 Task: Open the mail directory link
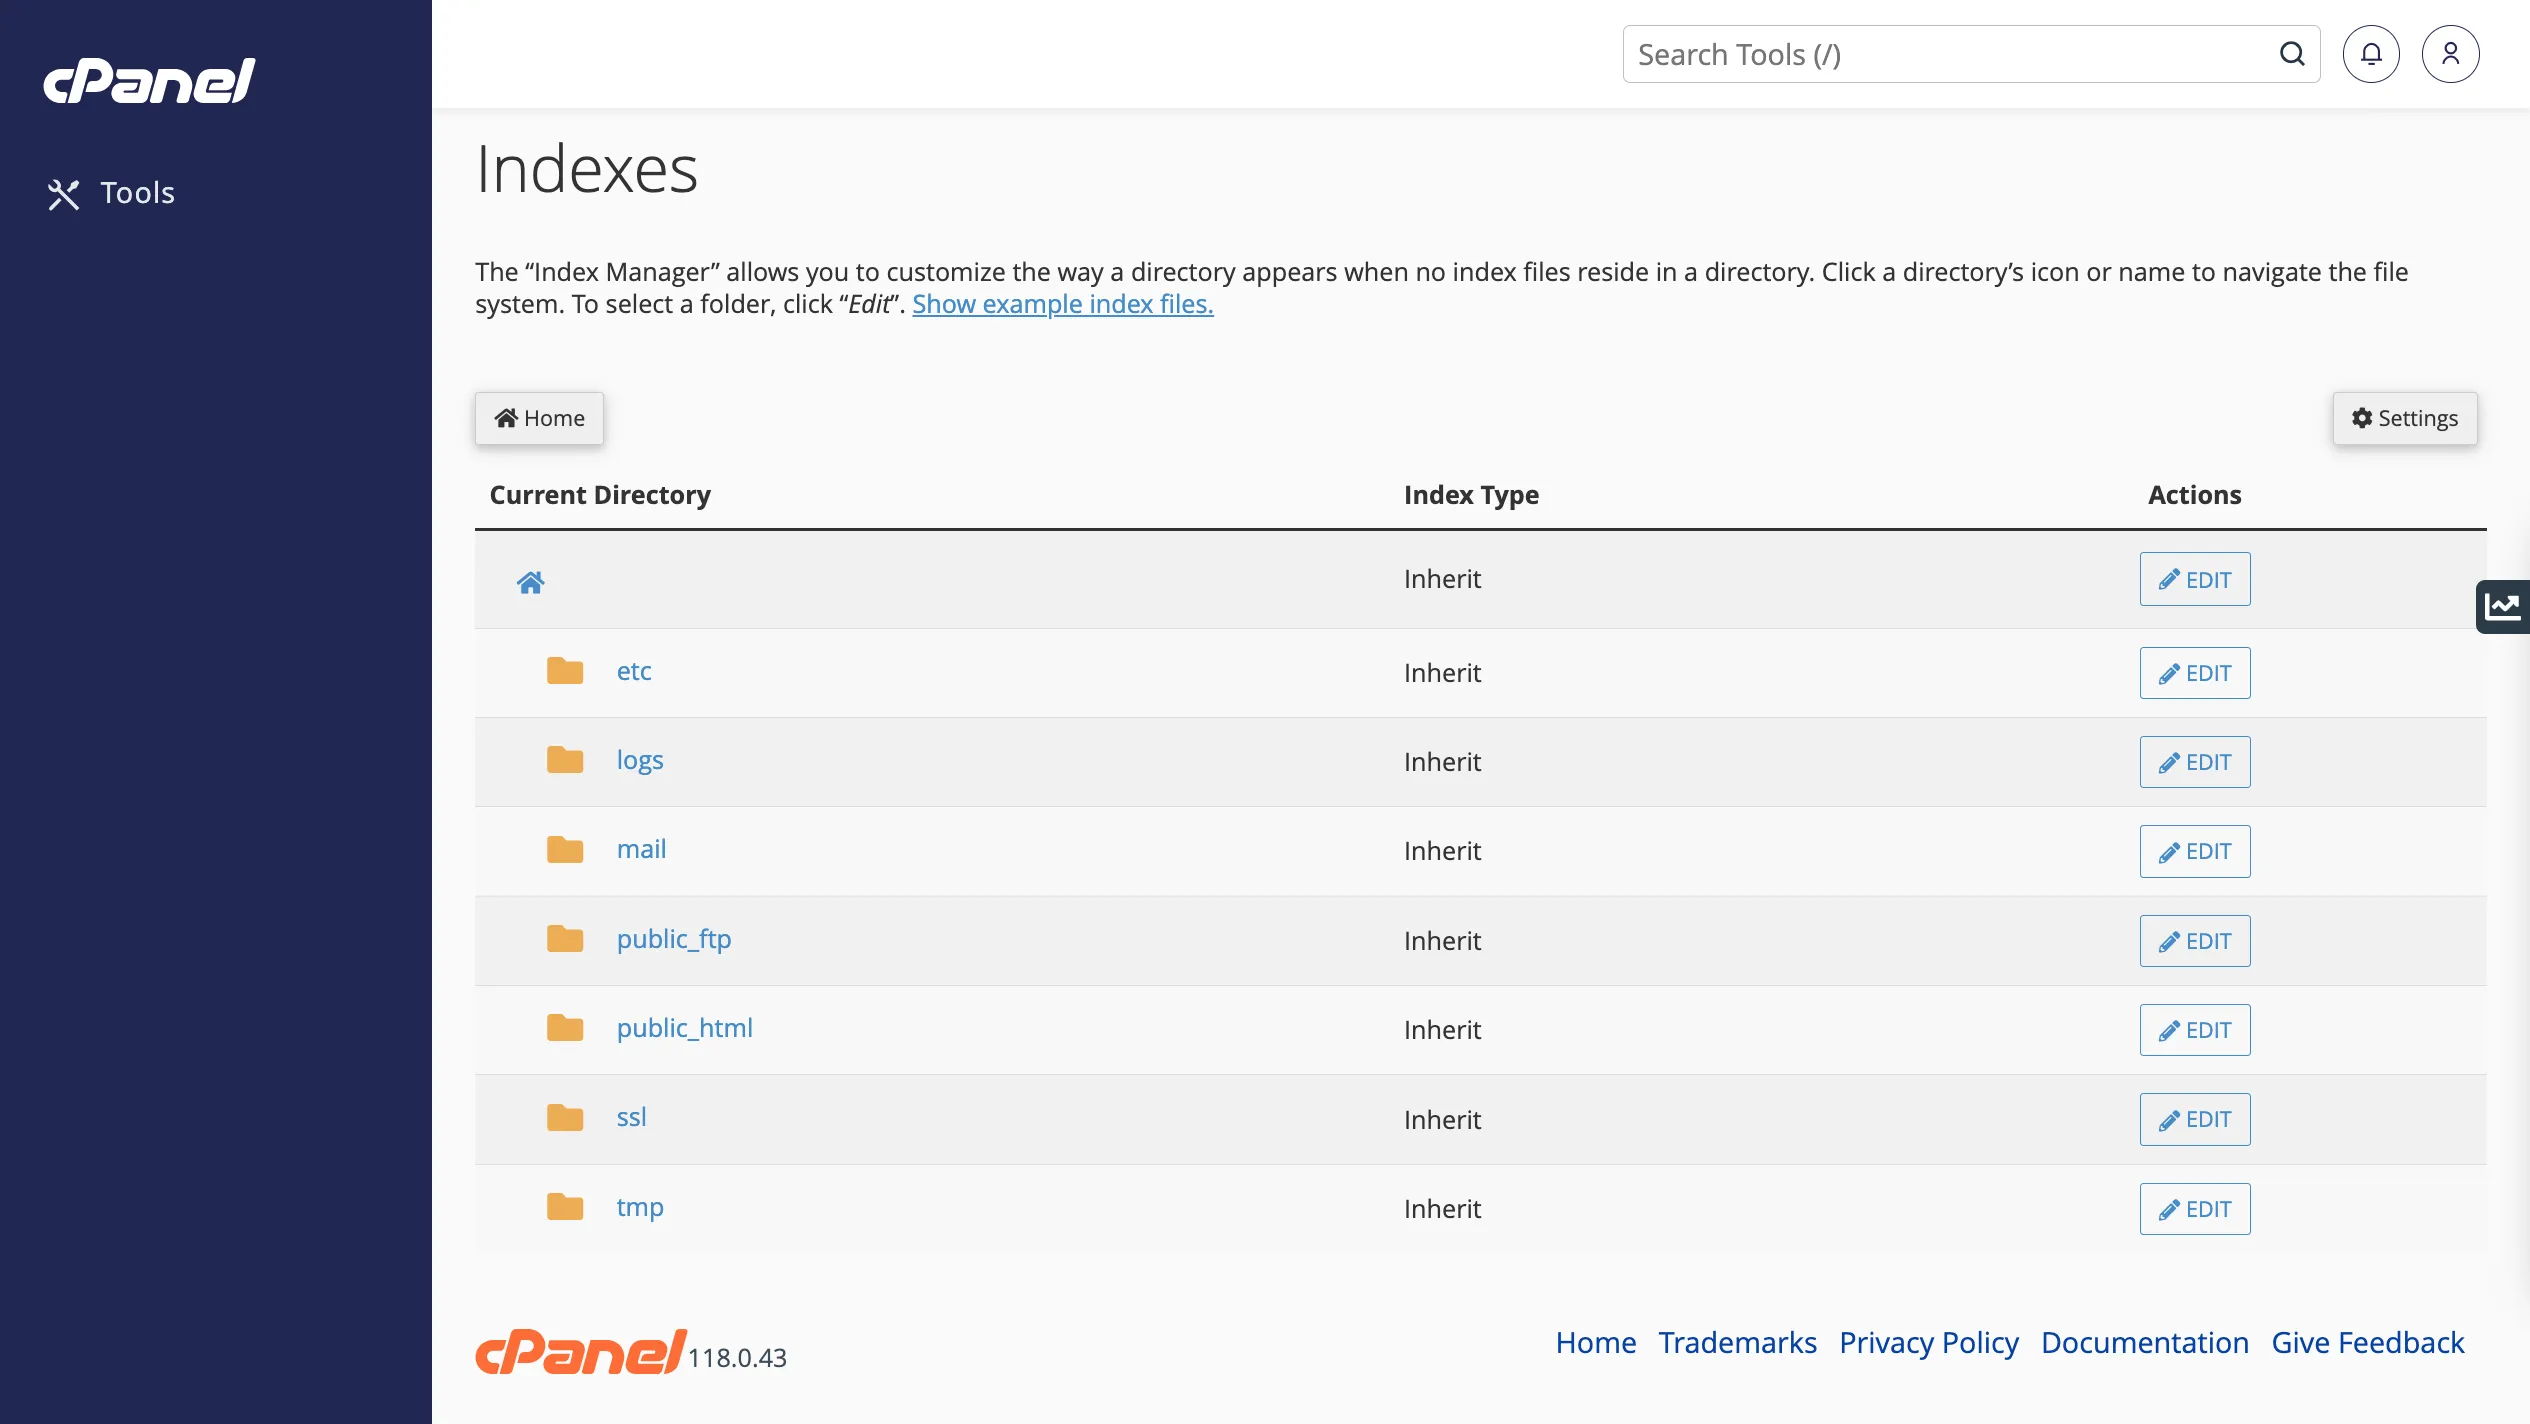[641, 849]
